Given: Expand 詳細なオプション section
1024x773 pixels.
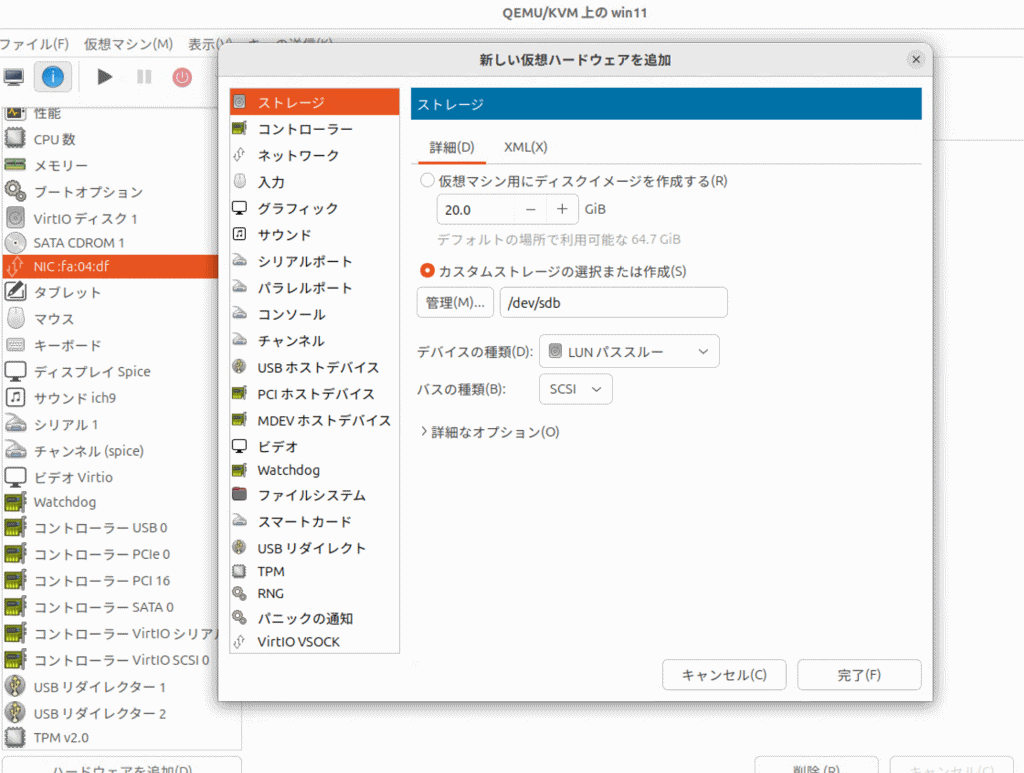Looking at the screenshot, I should (489, 432).
